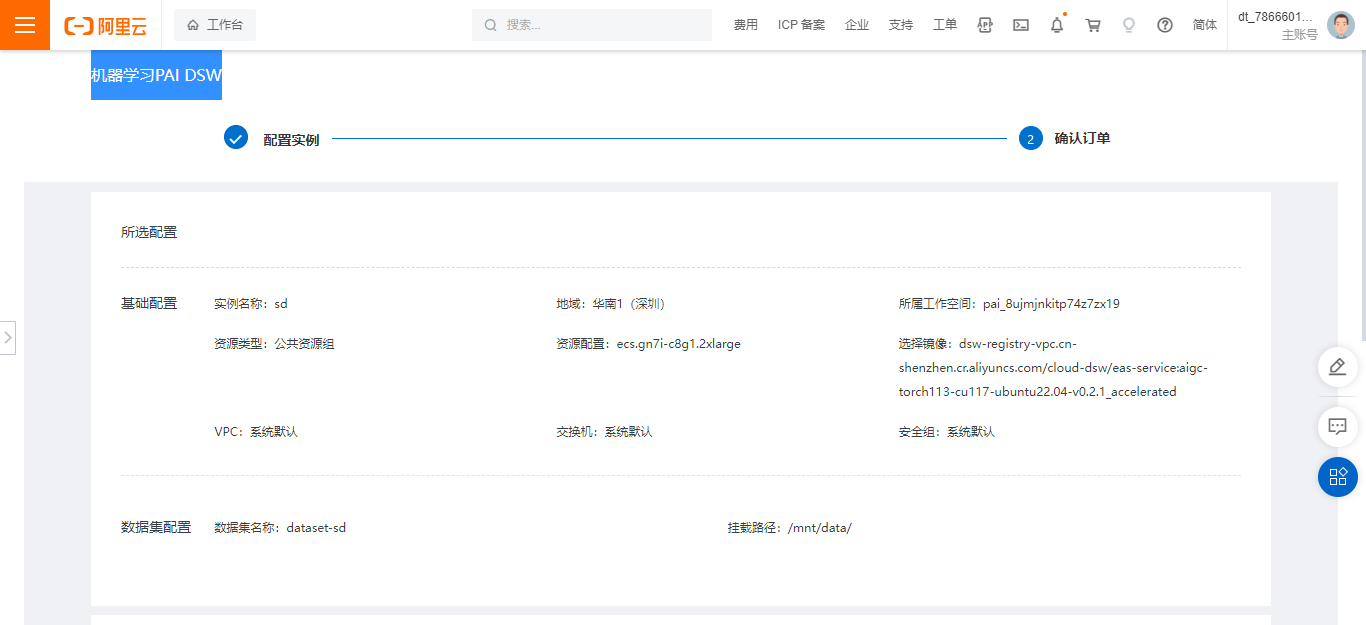Select the 确认订单 step label

tap(1082, 139)
